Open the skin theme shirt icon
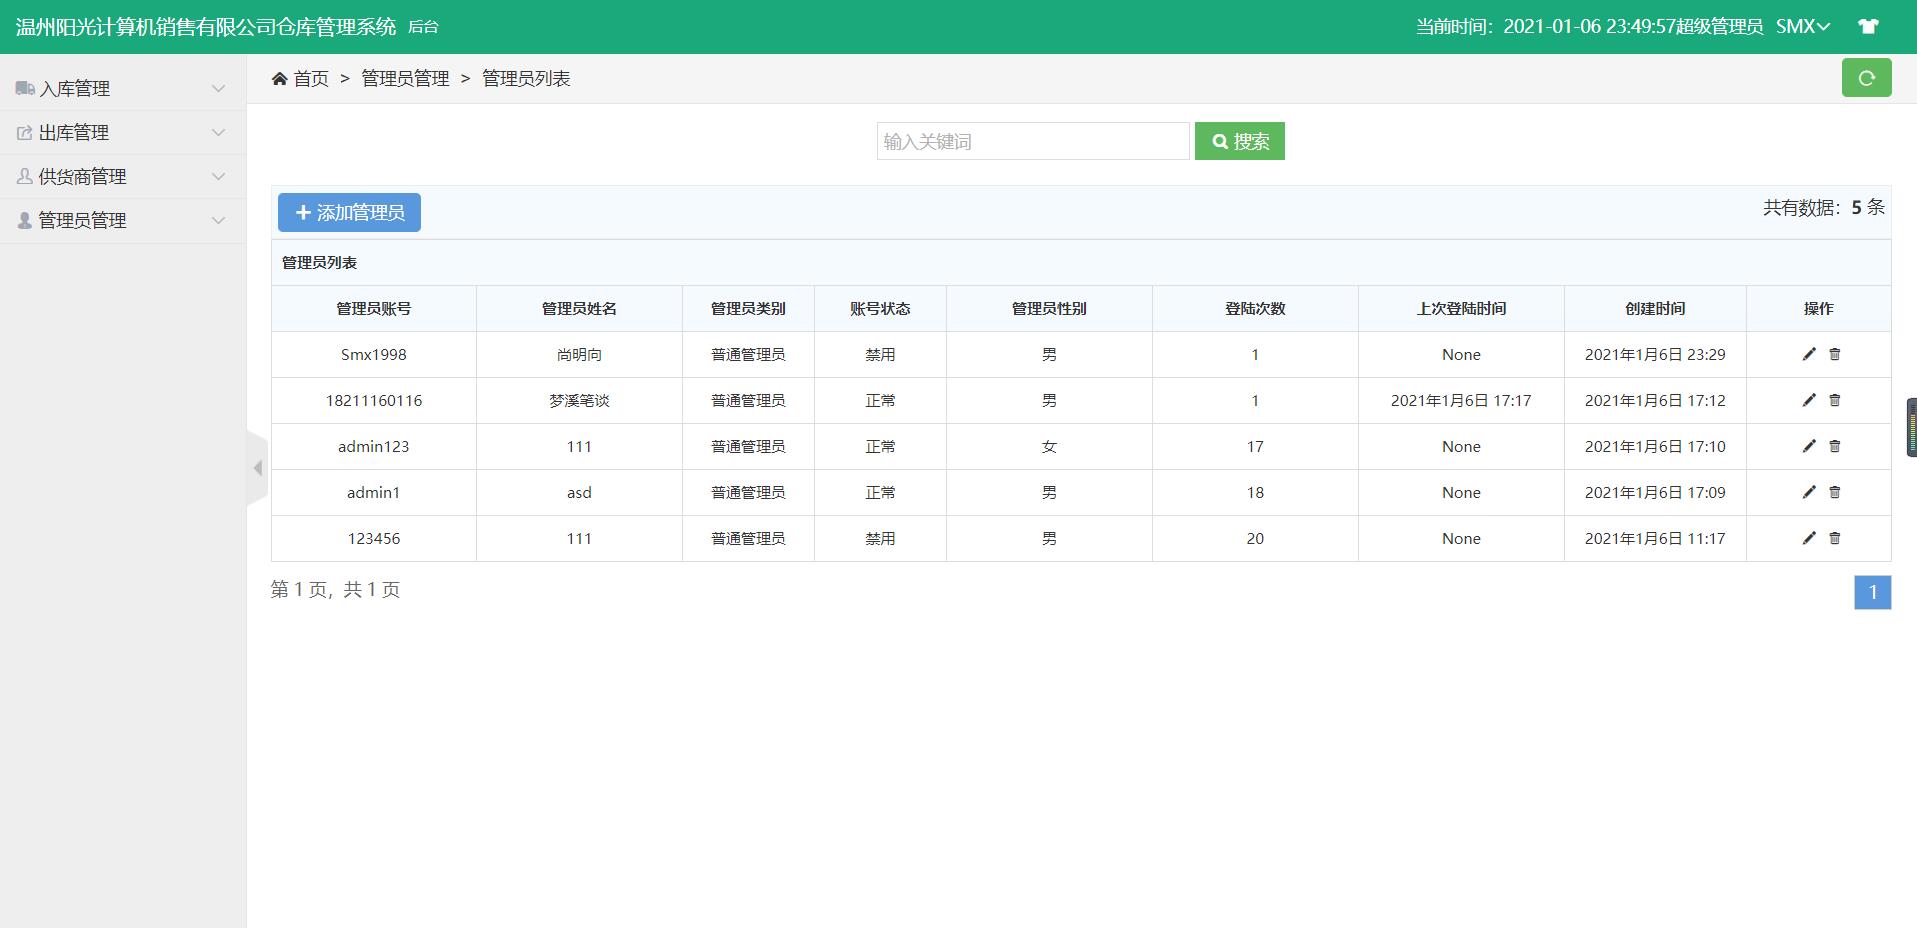Image resolution: width=1917 pixels, height=928 pixels. pos(1867,27)
